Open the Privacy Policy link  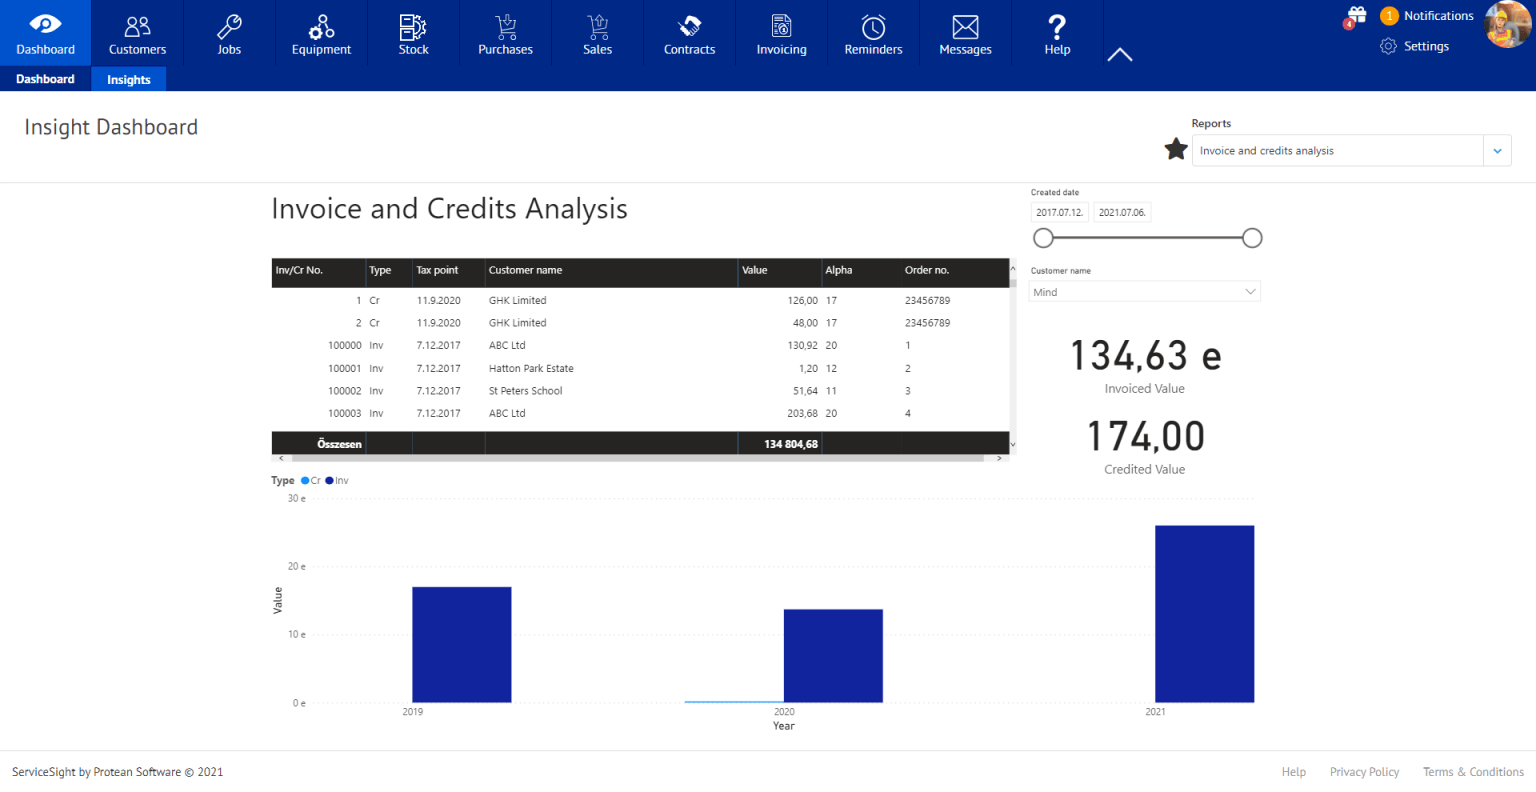pos(1364,771)
